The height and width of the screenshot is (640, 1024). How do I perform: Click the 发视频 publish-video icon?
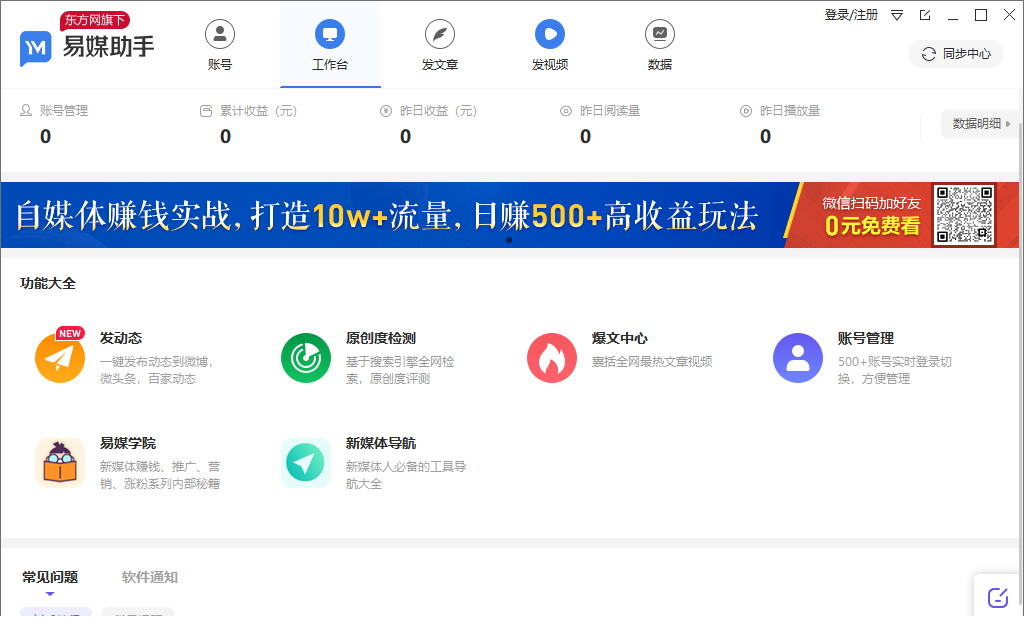tap(550, 36)
